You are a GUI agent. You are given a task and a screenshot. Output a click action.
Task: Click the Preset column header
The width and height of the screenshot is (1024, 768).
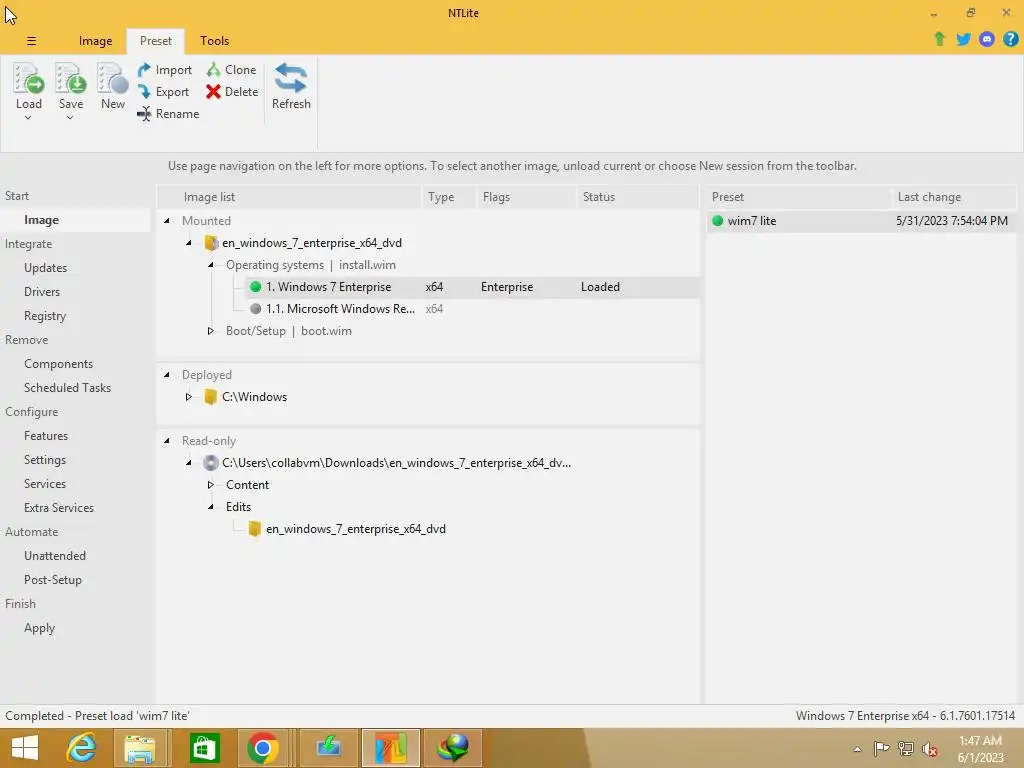799,197
